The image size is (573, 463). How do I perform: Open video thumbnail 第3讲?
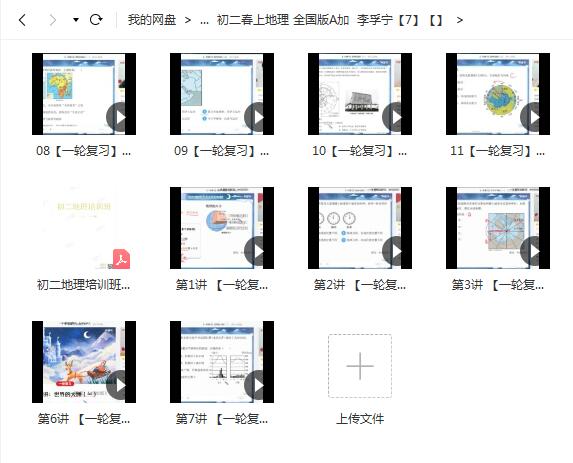[498, 228]
